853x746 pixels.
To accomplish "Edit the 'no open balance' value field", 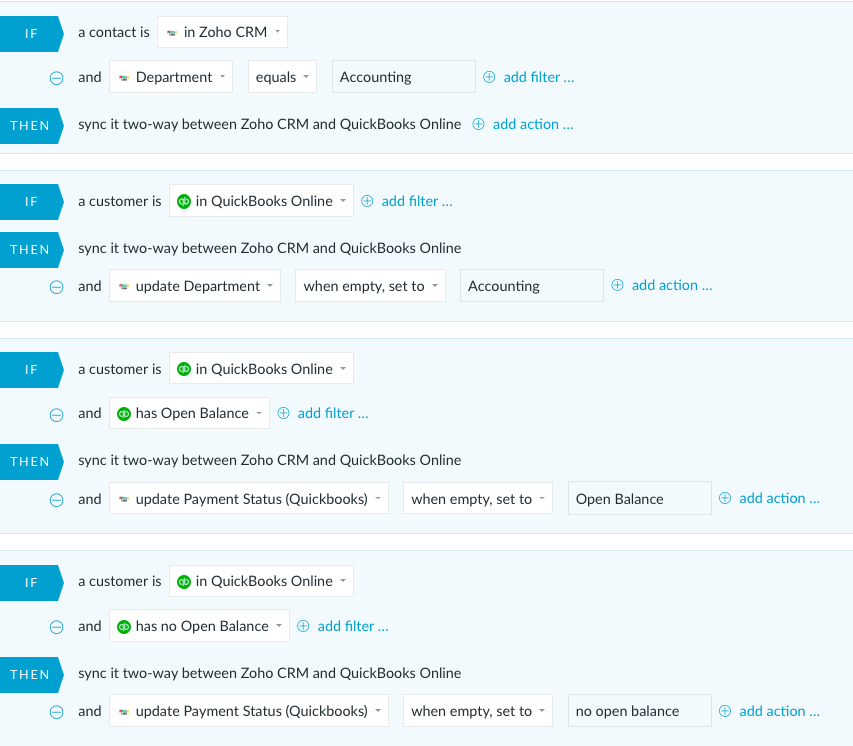I will pyautogui.click(x=640, y=711).
